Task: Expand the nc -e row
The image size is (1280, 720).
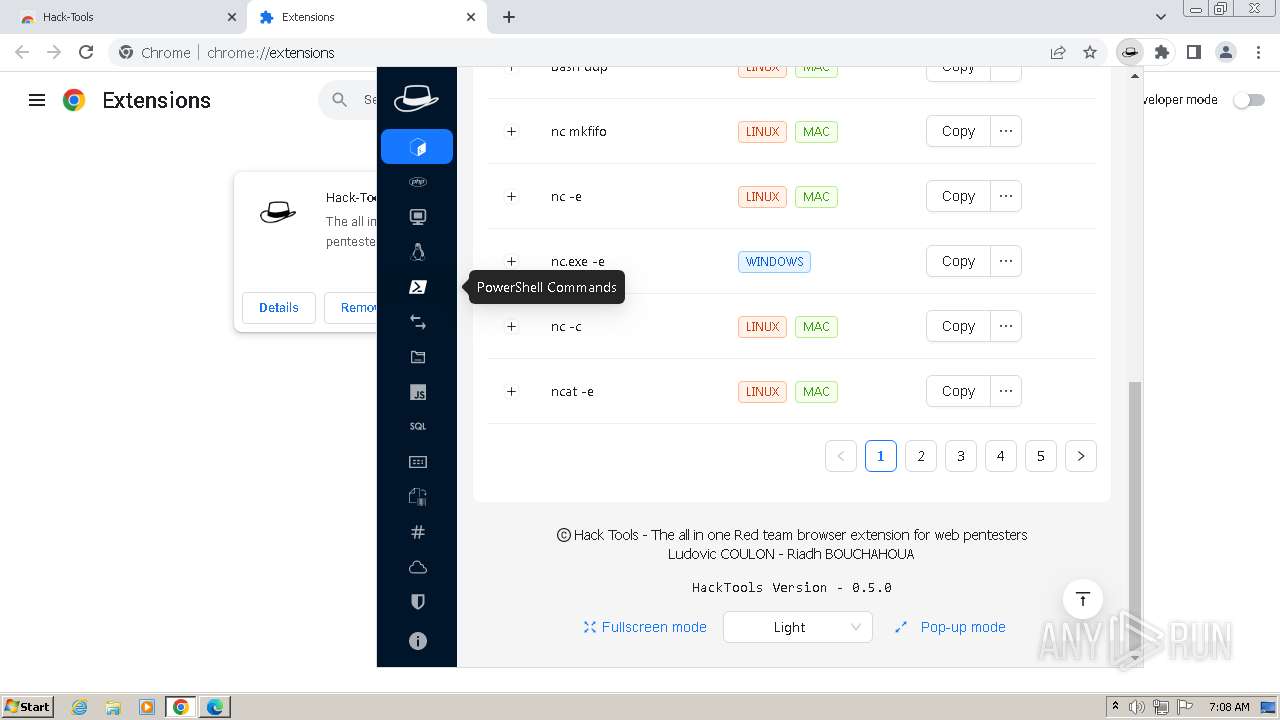Action: click(x=511, y=196)
